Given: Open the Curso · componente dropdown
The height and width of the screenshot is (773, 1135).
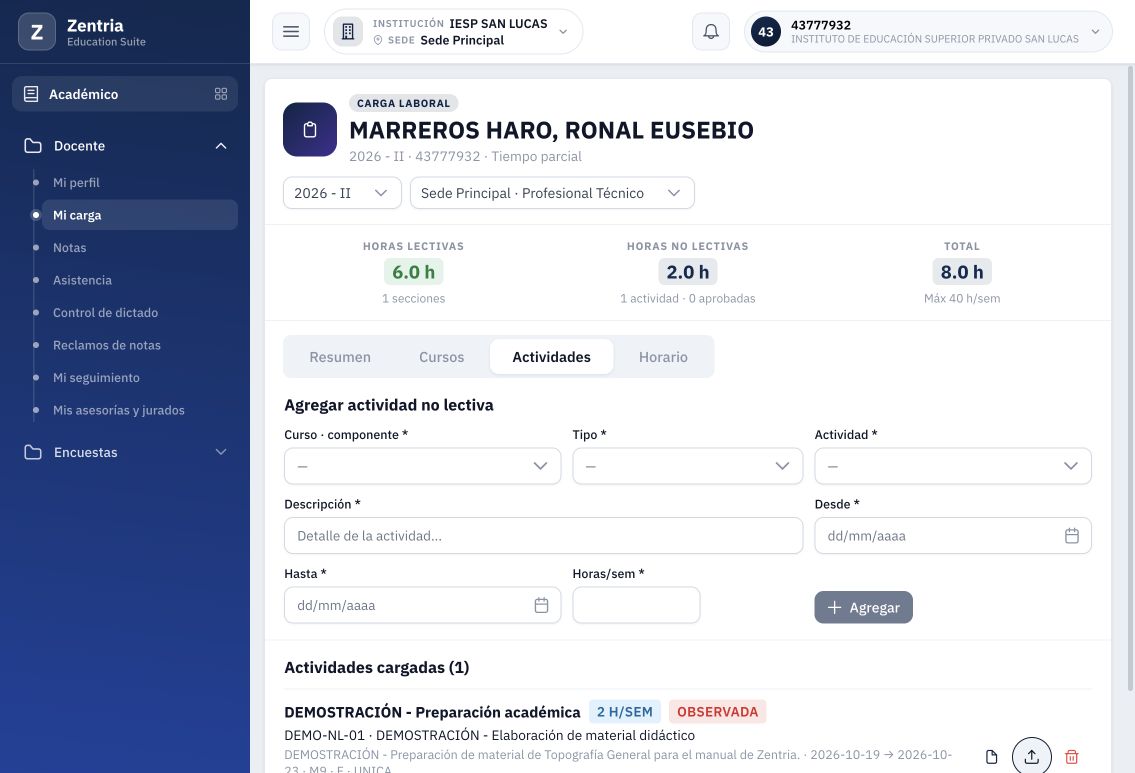Looking at the screenshot, I should (423, 466).
